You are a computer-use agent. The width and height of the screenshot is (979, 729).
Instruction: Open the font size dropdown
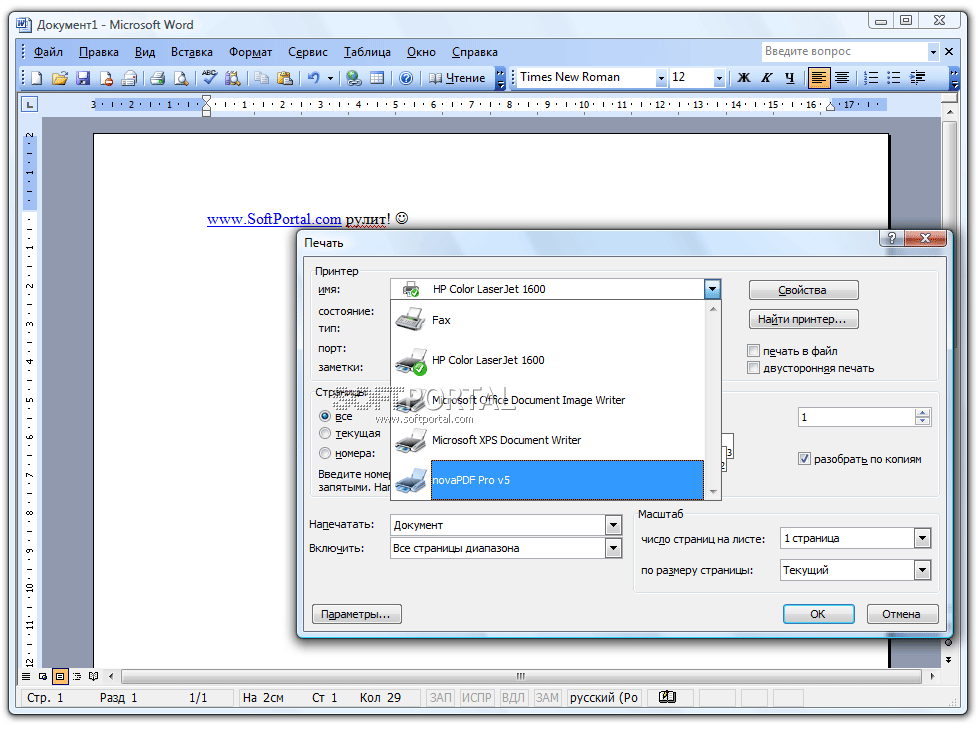coord(719,78)
